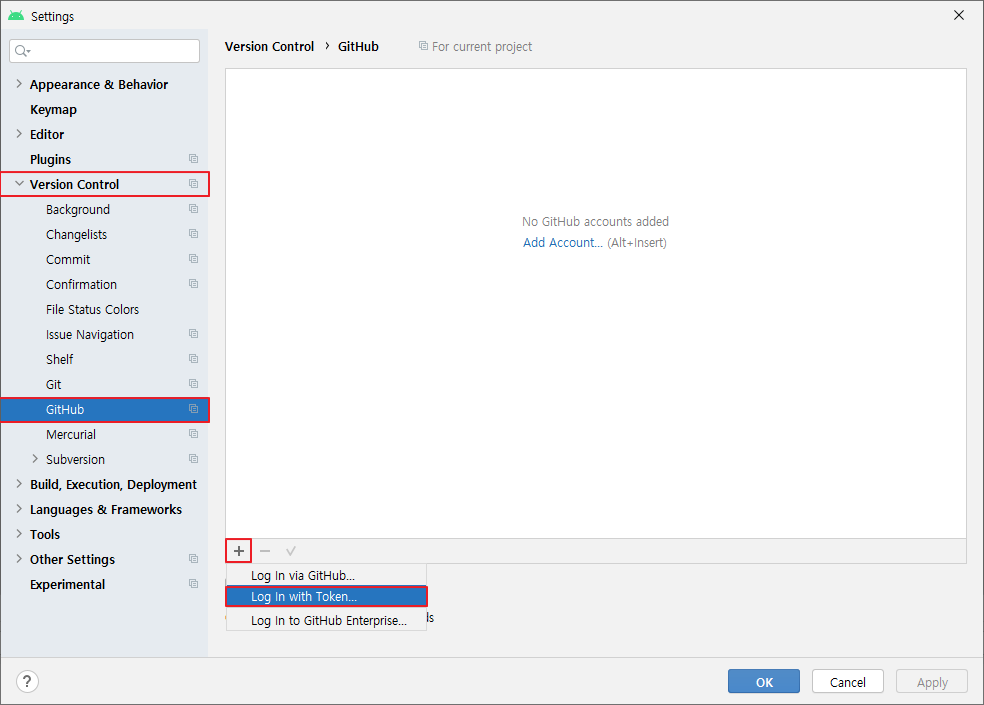Screen dimensions: 984x705
Task: Expand the Subversion node
Action: pos(35,459)
